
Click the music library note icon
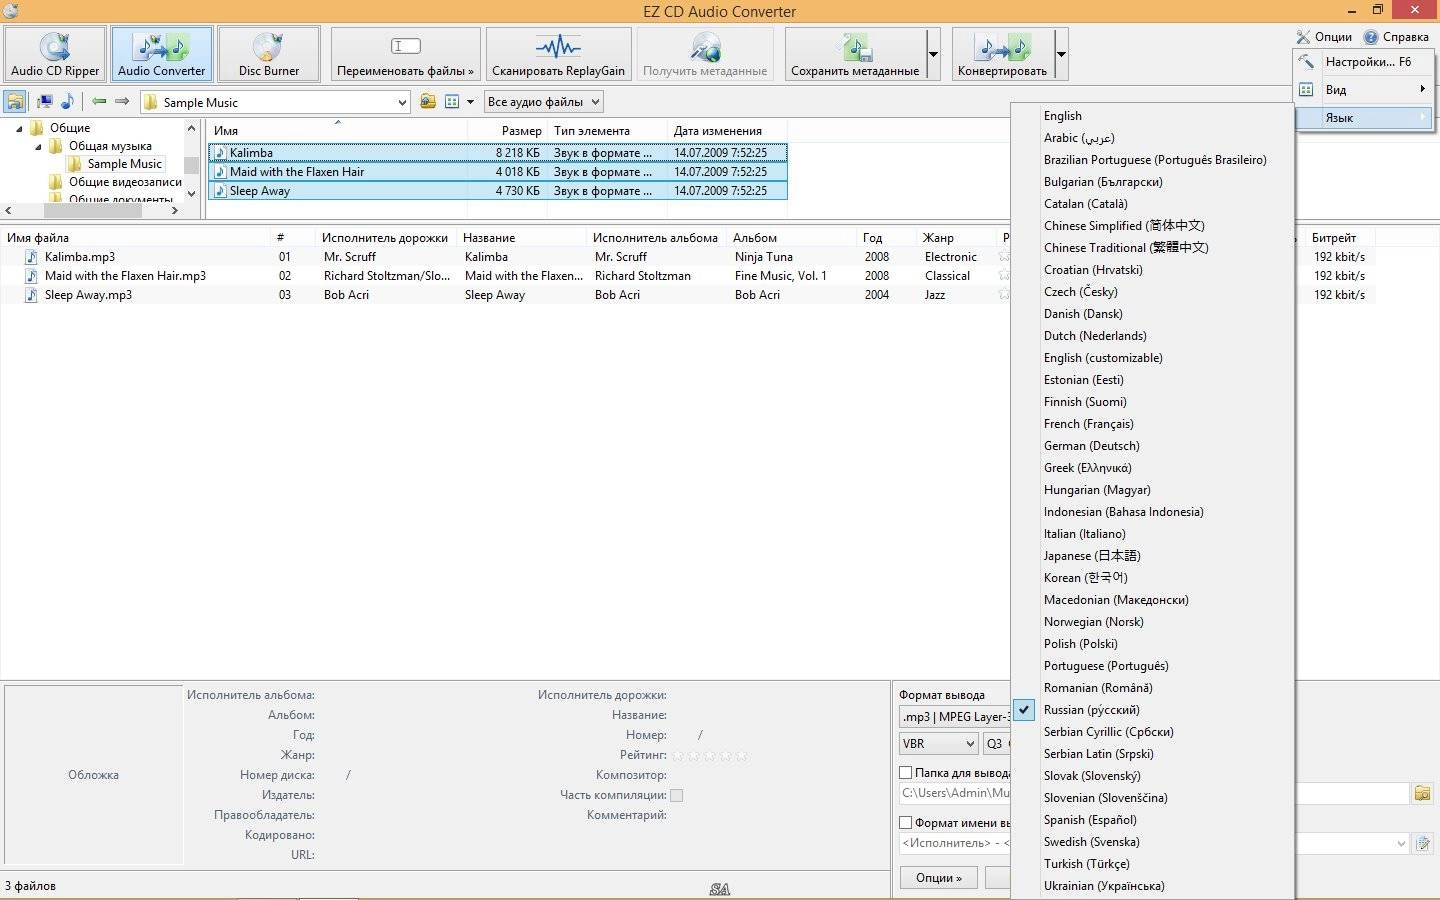tap(67, 102)
